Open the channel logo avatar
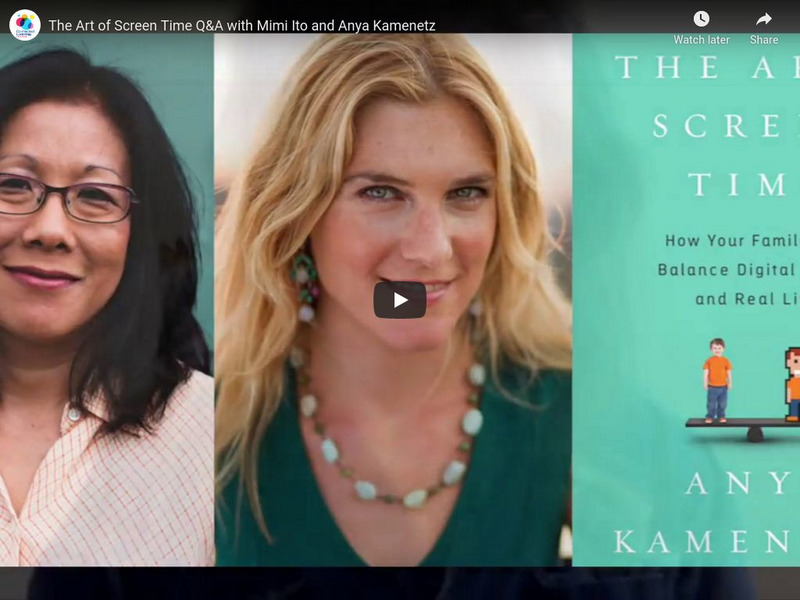 24,24
